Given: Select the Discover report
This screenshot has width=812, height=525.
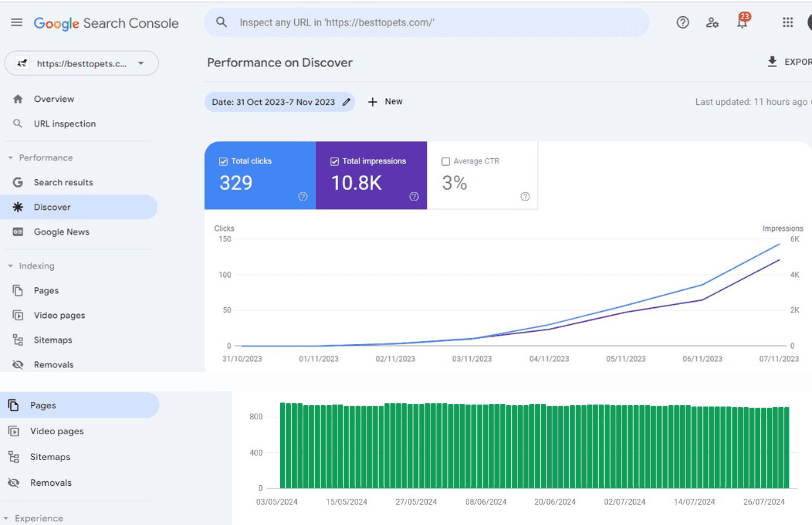Looking at the screenshot, I should tap(79, 207).
